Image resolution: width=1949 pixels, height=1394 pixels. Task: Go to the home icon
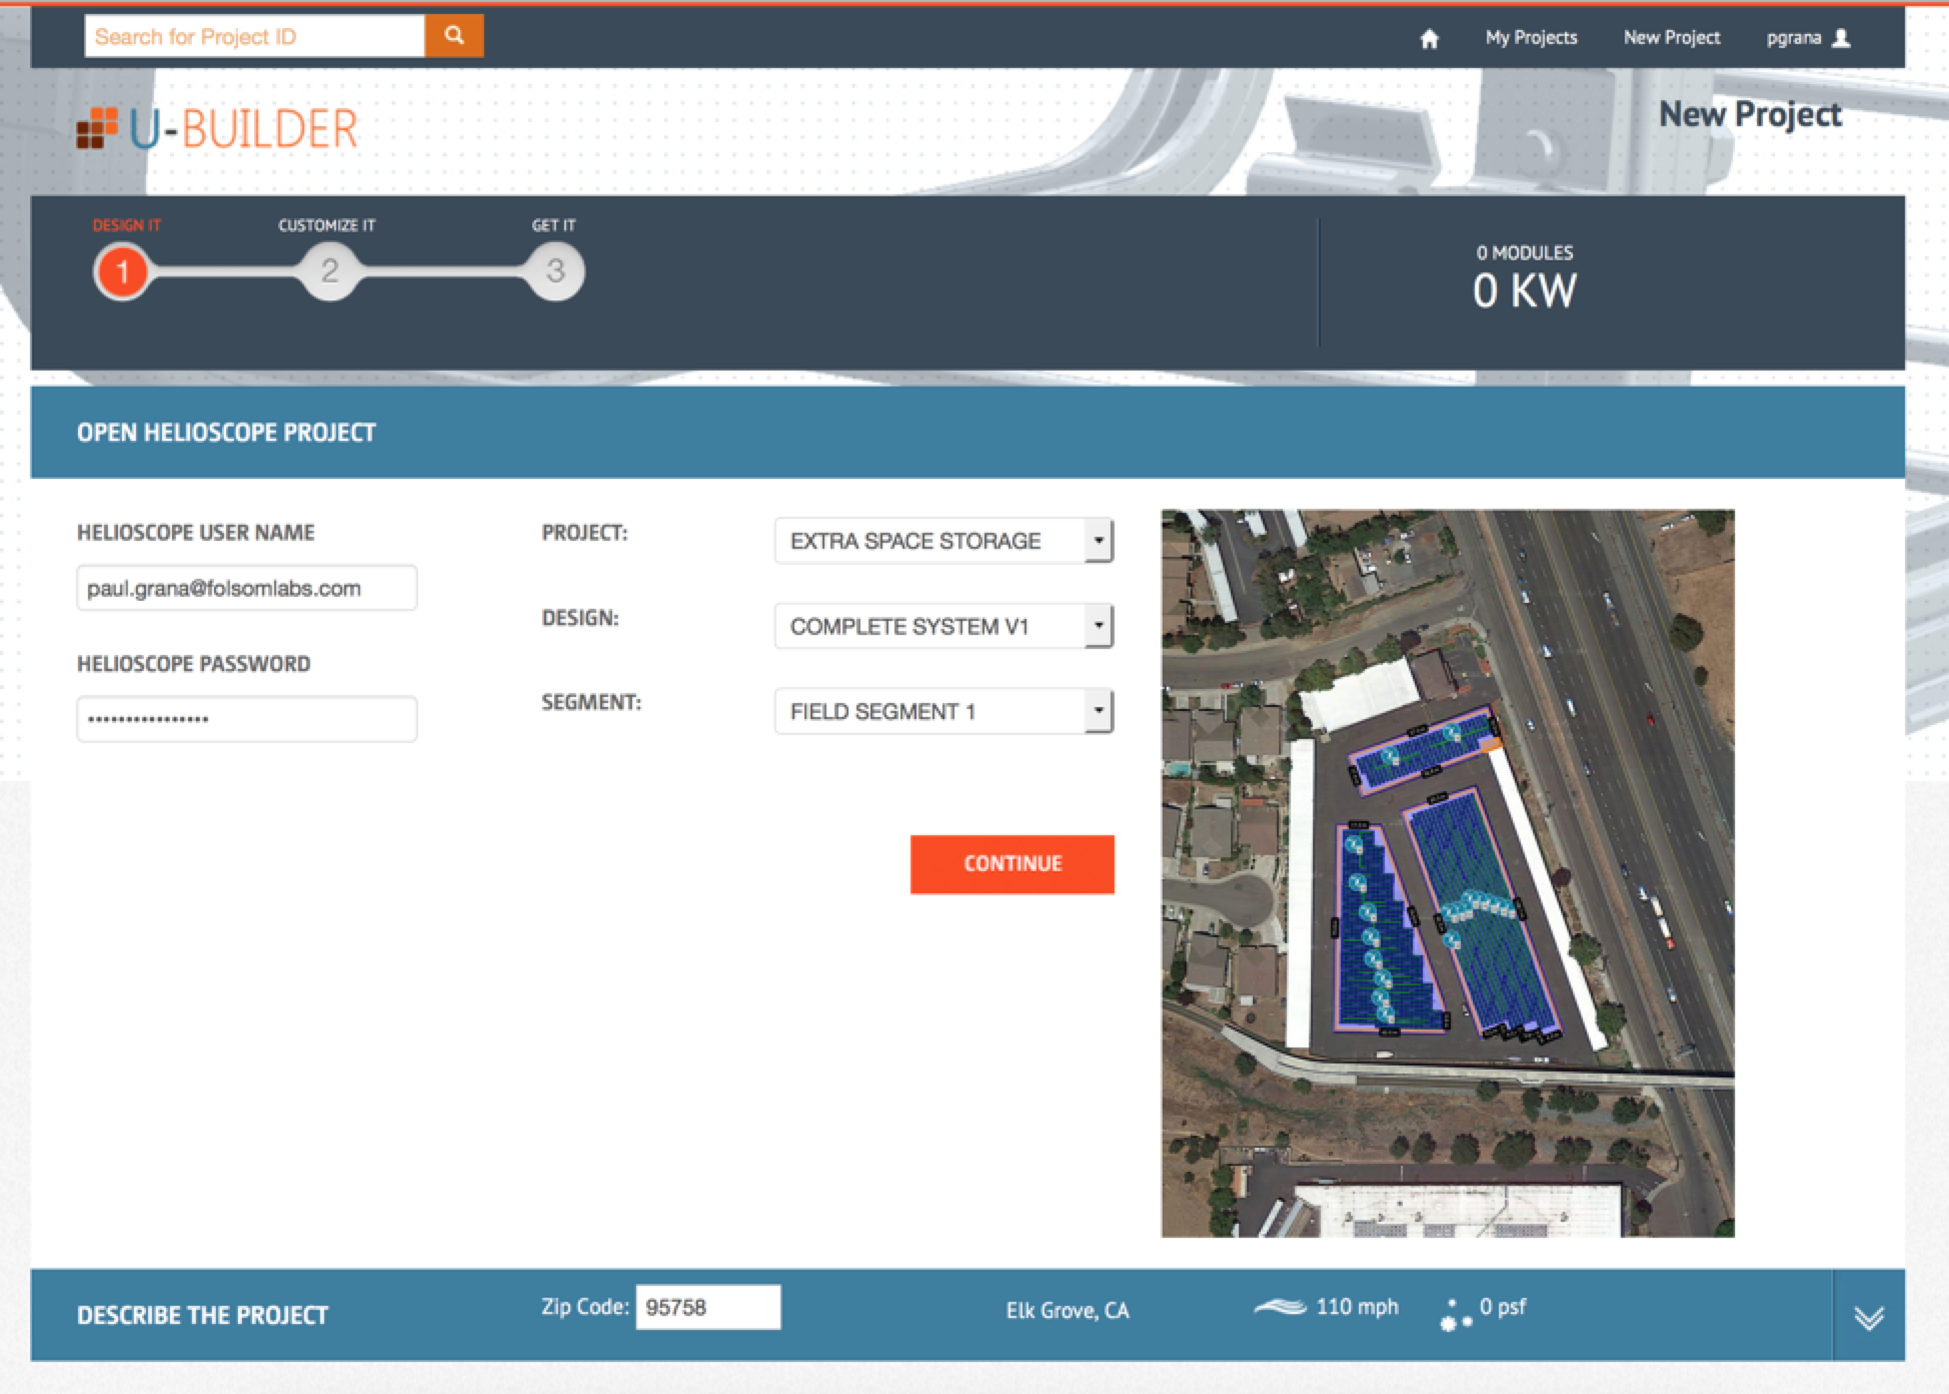1429,38
